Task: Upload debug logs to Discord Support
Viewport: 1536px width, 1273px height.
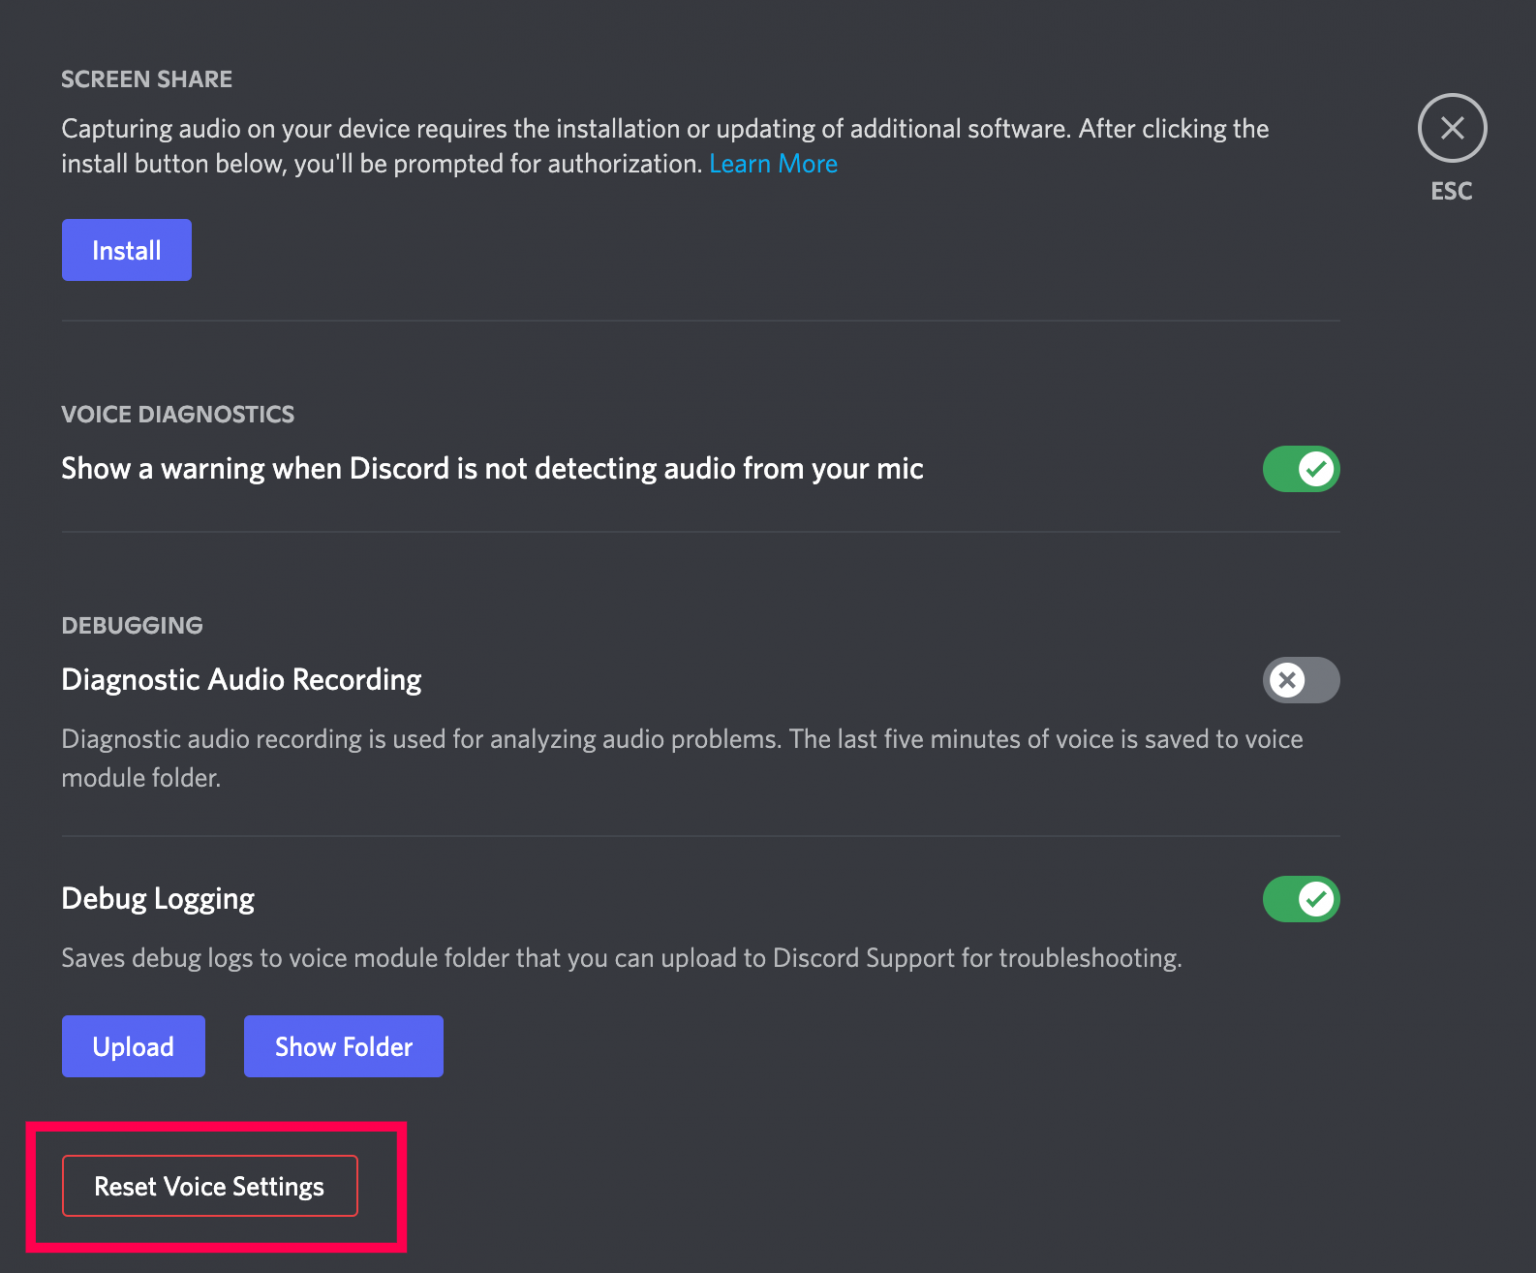Action: (133, 1046)
